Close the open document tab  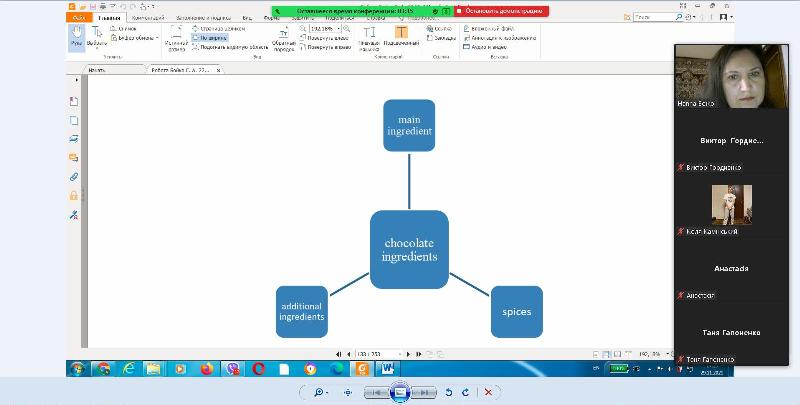(x=218, y=70)
